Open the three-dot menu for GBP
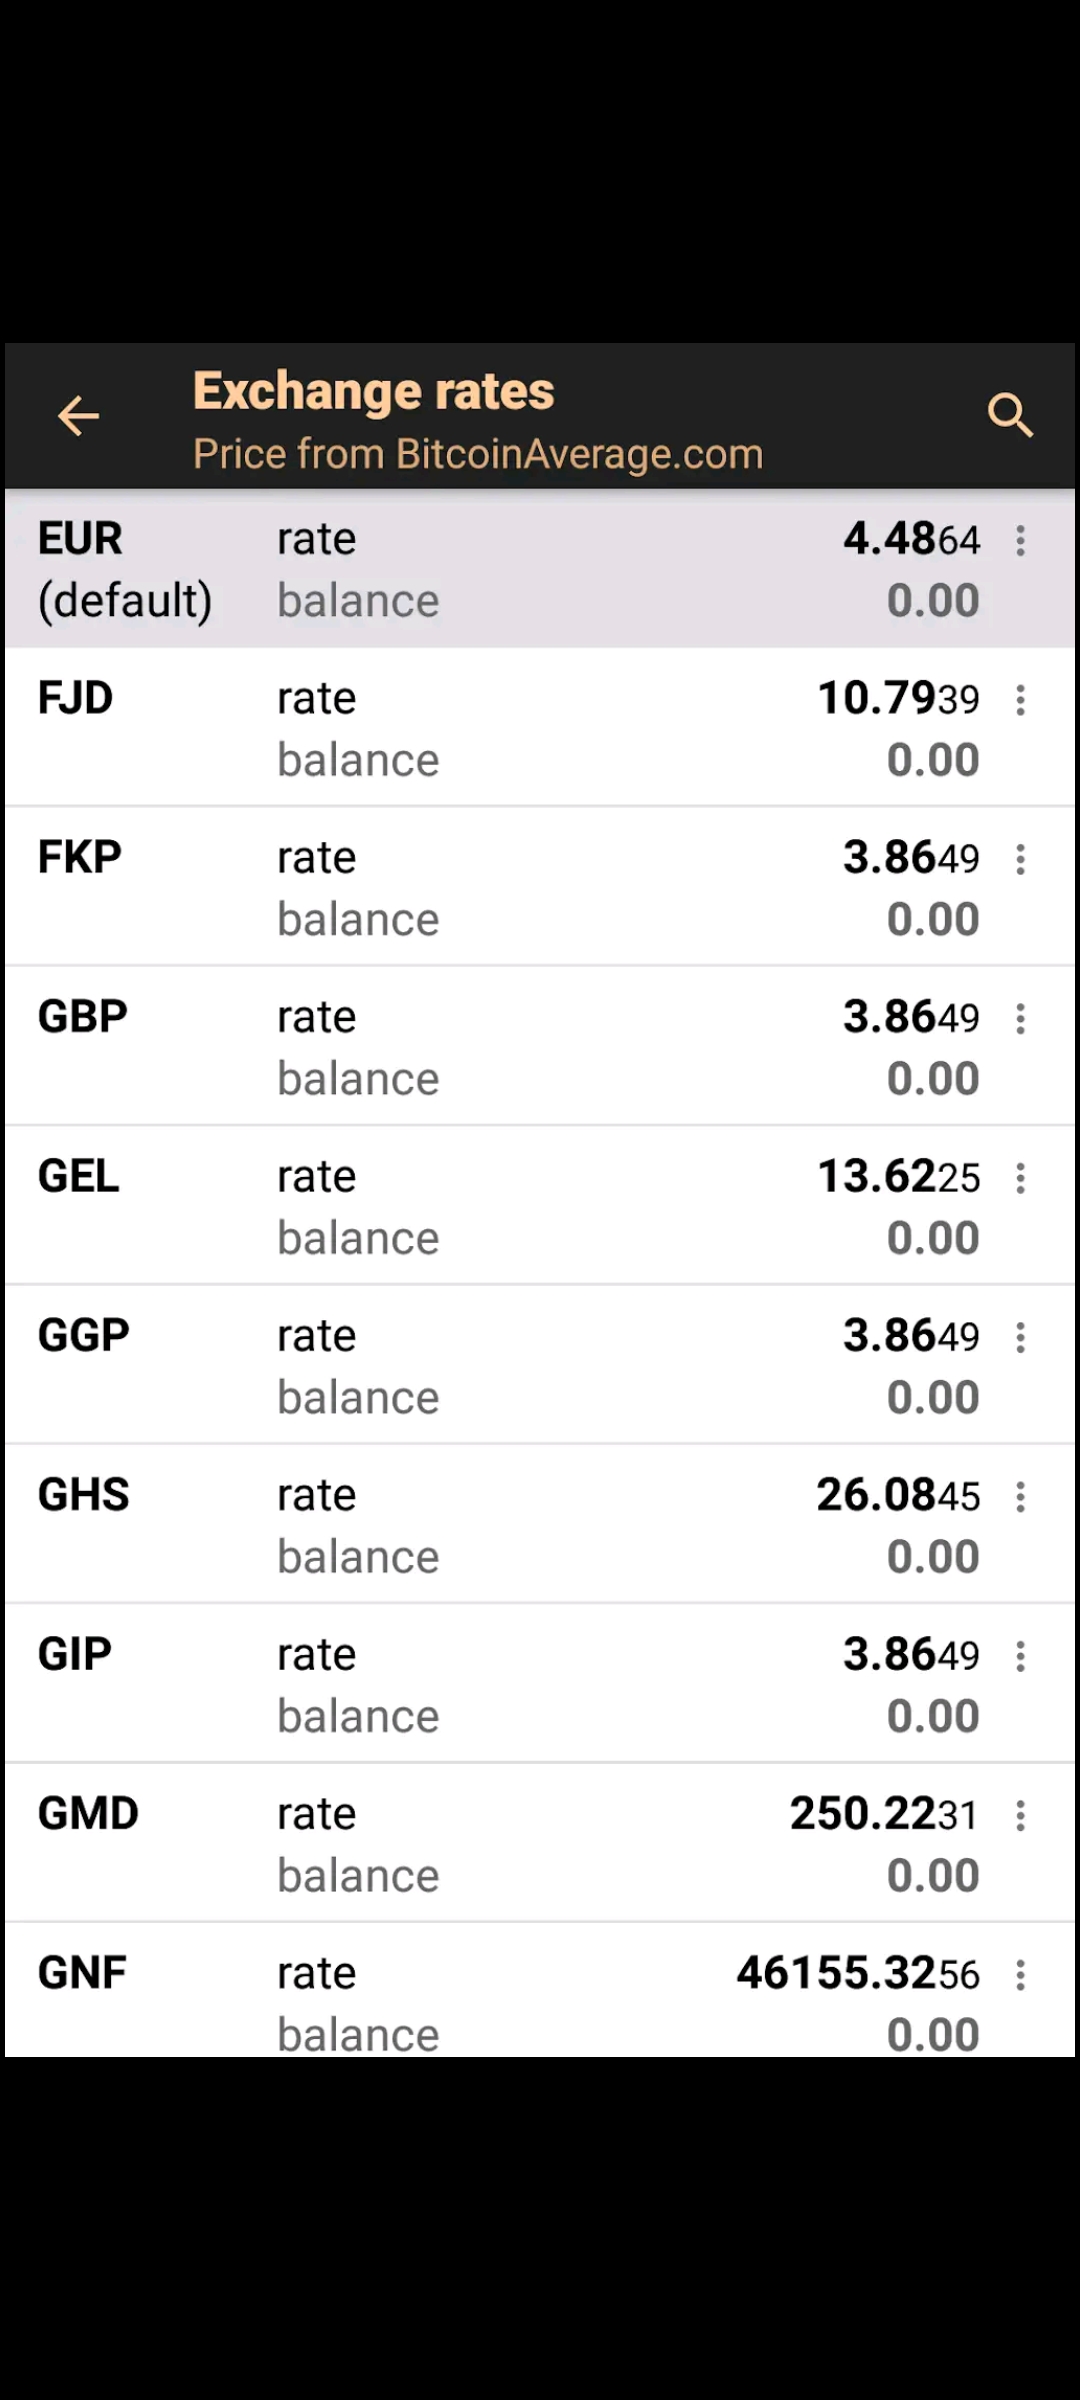 (1020, 1019)
